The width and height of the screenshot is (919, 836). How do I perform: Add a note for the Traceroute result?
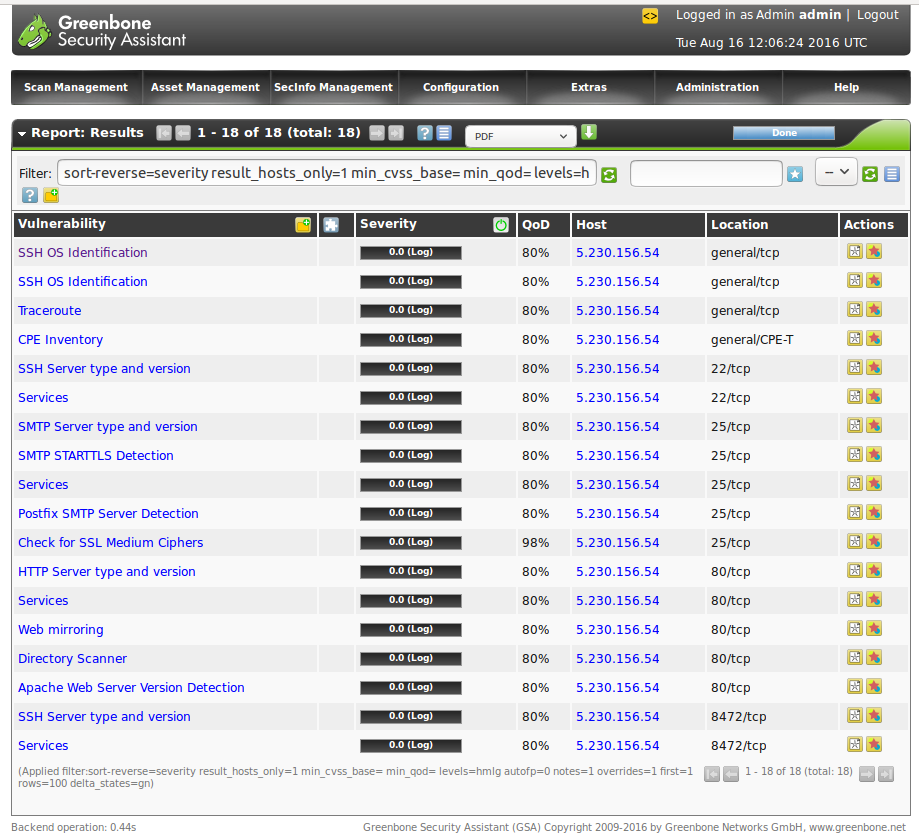855,310
